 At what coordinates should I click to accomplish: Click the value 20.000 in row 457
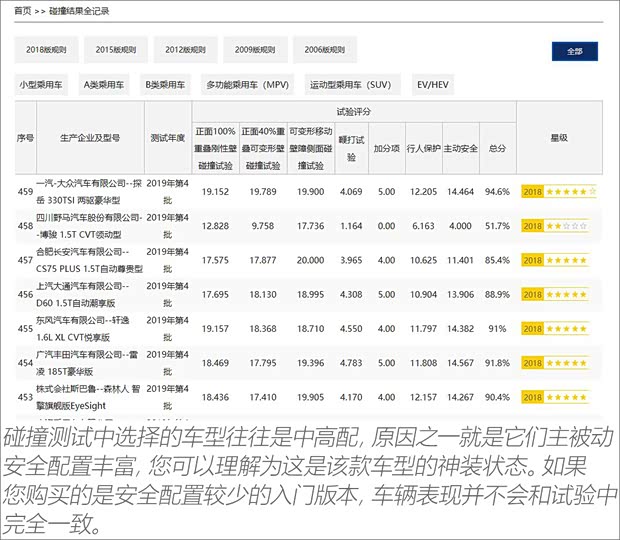coord(311,260)
